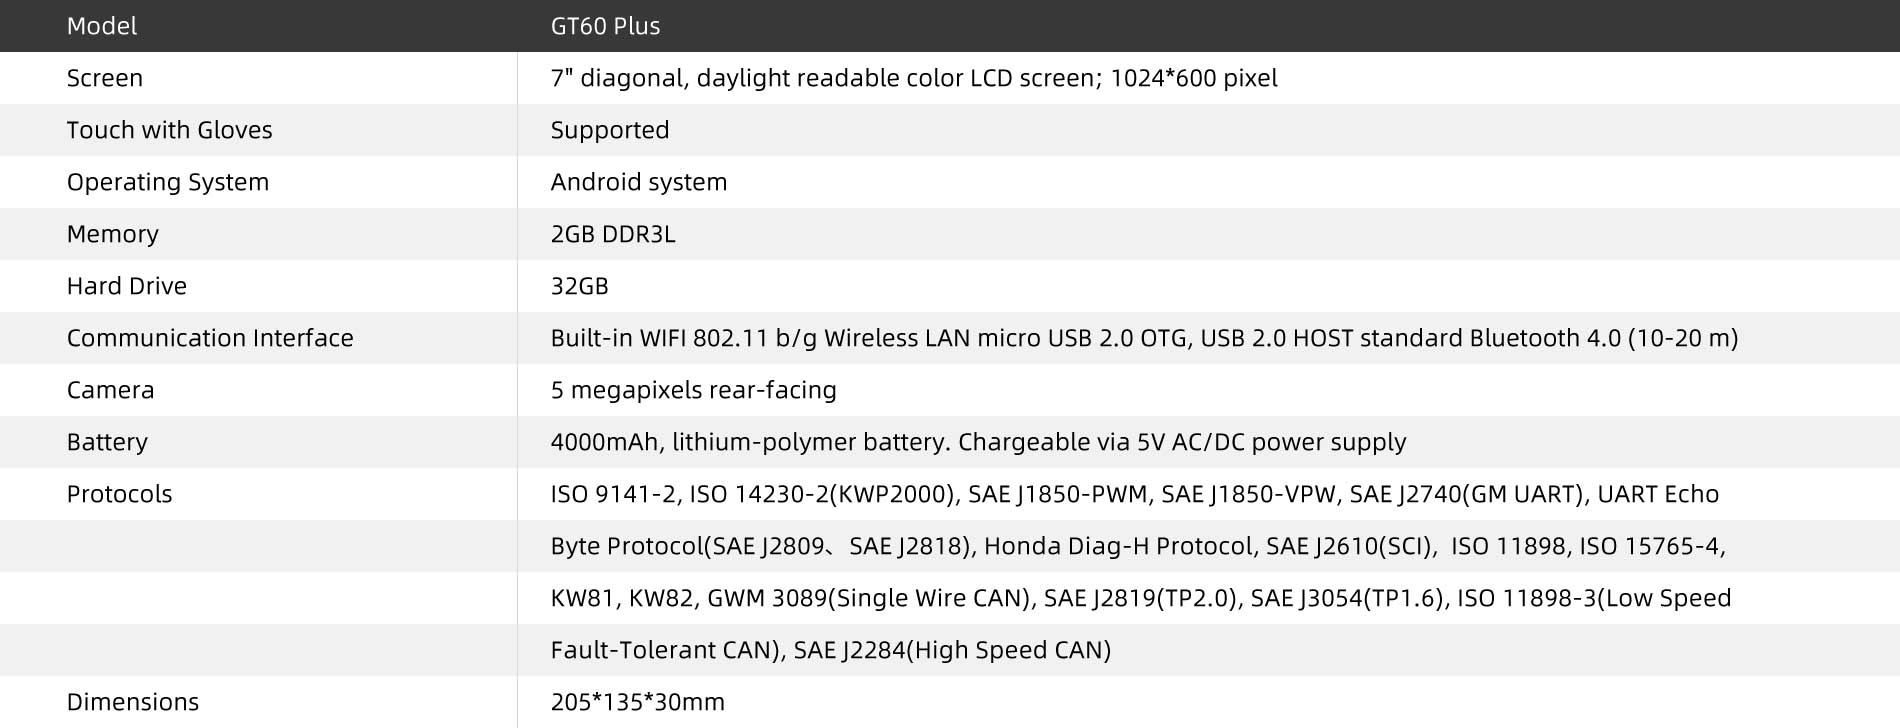
Task: Click the 4000mAh lithium-polymer battery text
Action: 977,442
